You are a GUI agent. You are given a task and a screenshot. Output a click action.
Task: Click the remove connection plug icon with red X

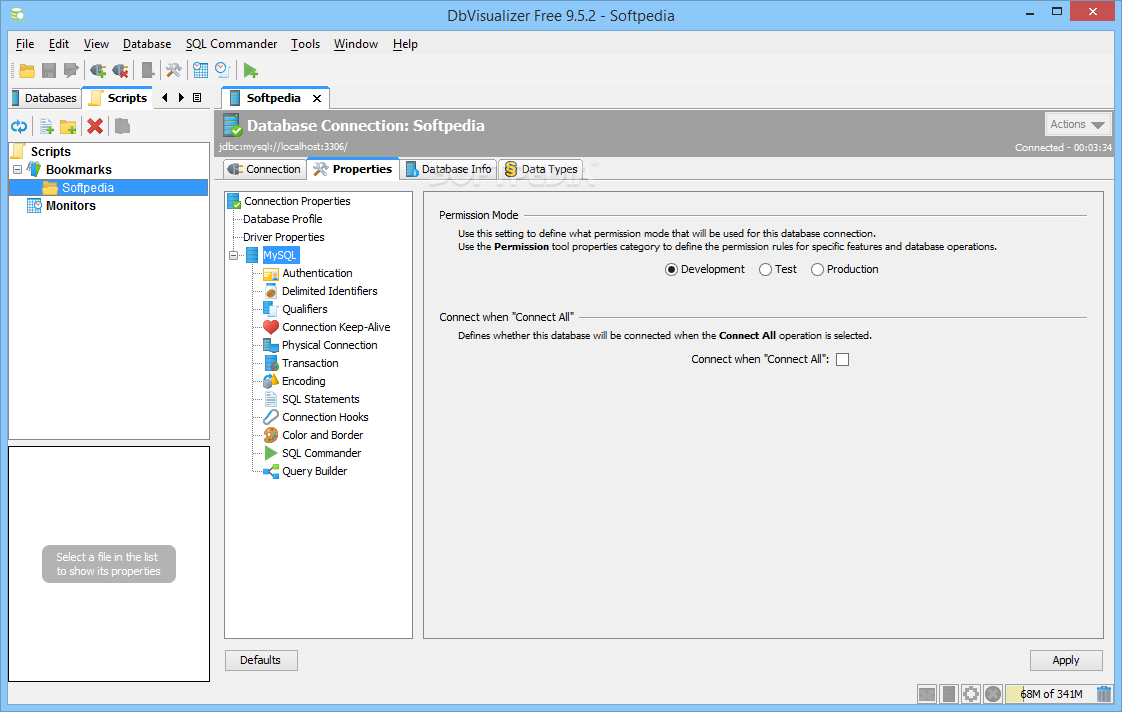(x=120, y=70)
